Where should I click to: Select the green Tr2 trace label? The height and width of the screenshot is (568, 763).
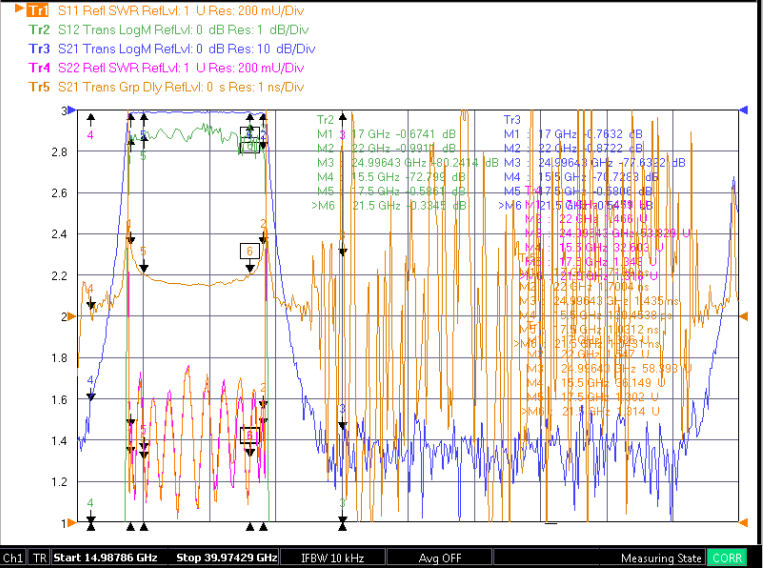[x=39, y=30]
